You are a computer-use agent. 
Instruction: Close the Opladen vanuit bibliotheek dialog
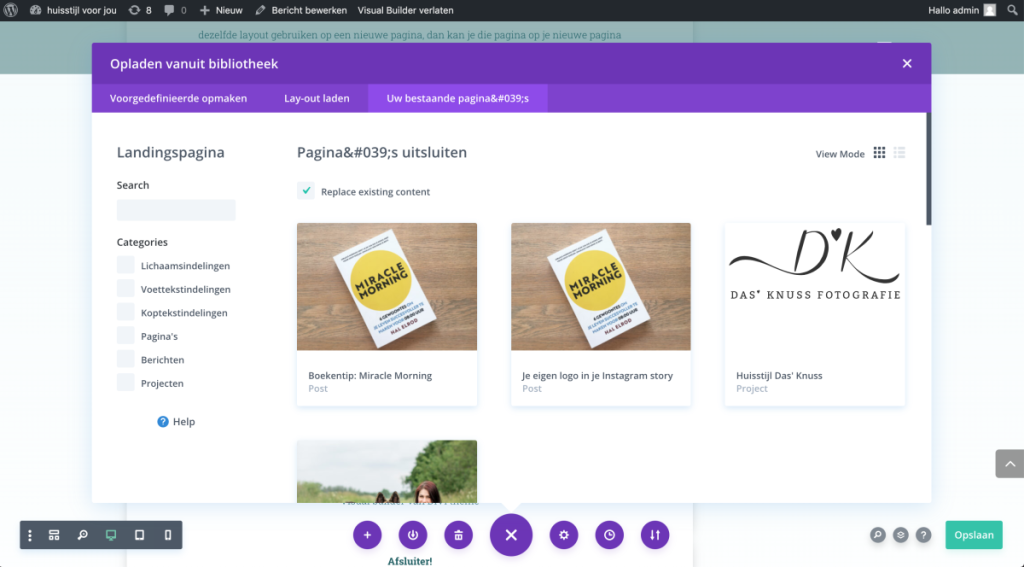coord(906,63)
